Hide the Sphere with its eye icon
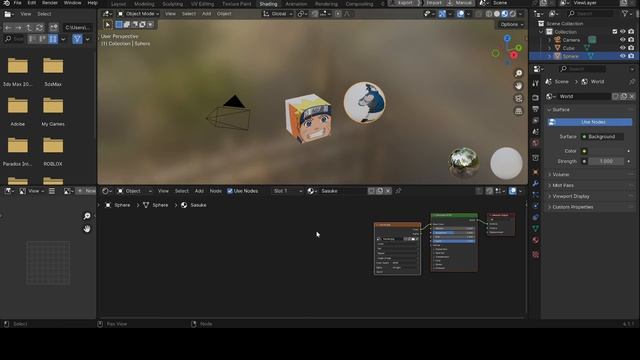Image resolution: width=640 pixels, height=360 pixels. pyautogui.click(x=623, y=56)
